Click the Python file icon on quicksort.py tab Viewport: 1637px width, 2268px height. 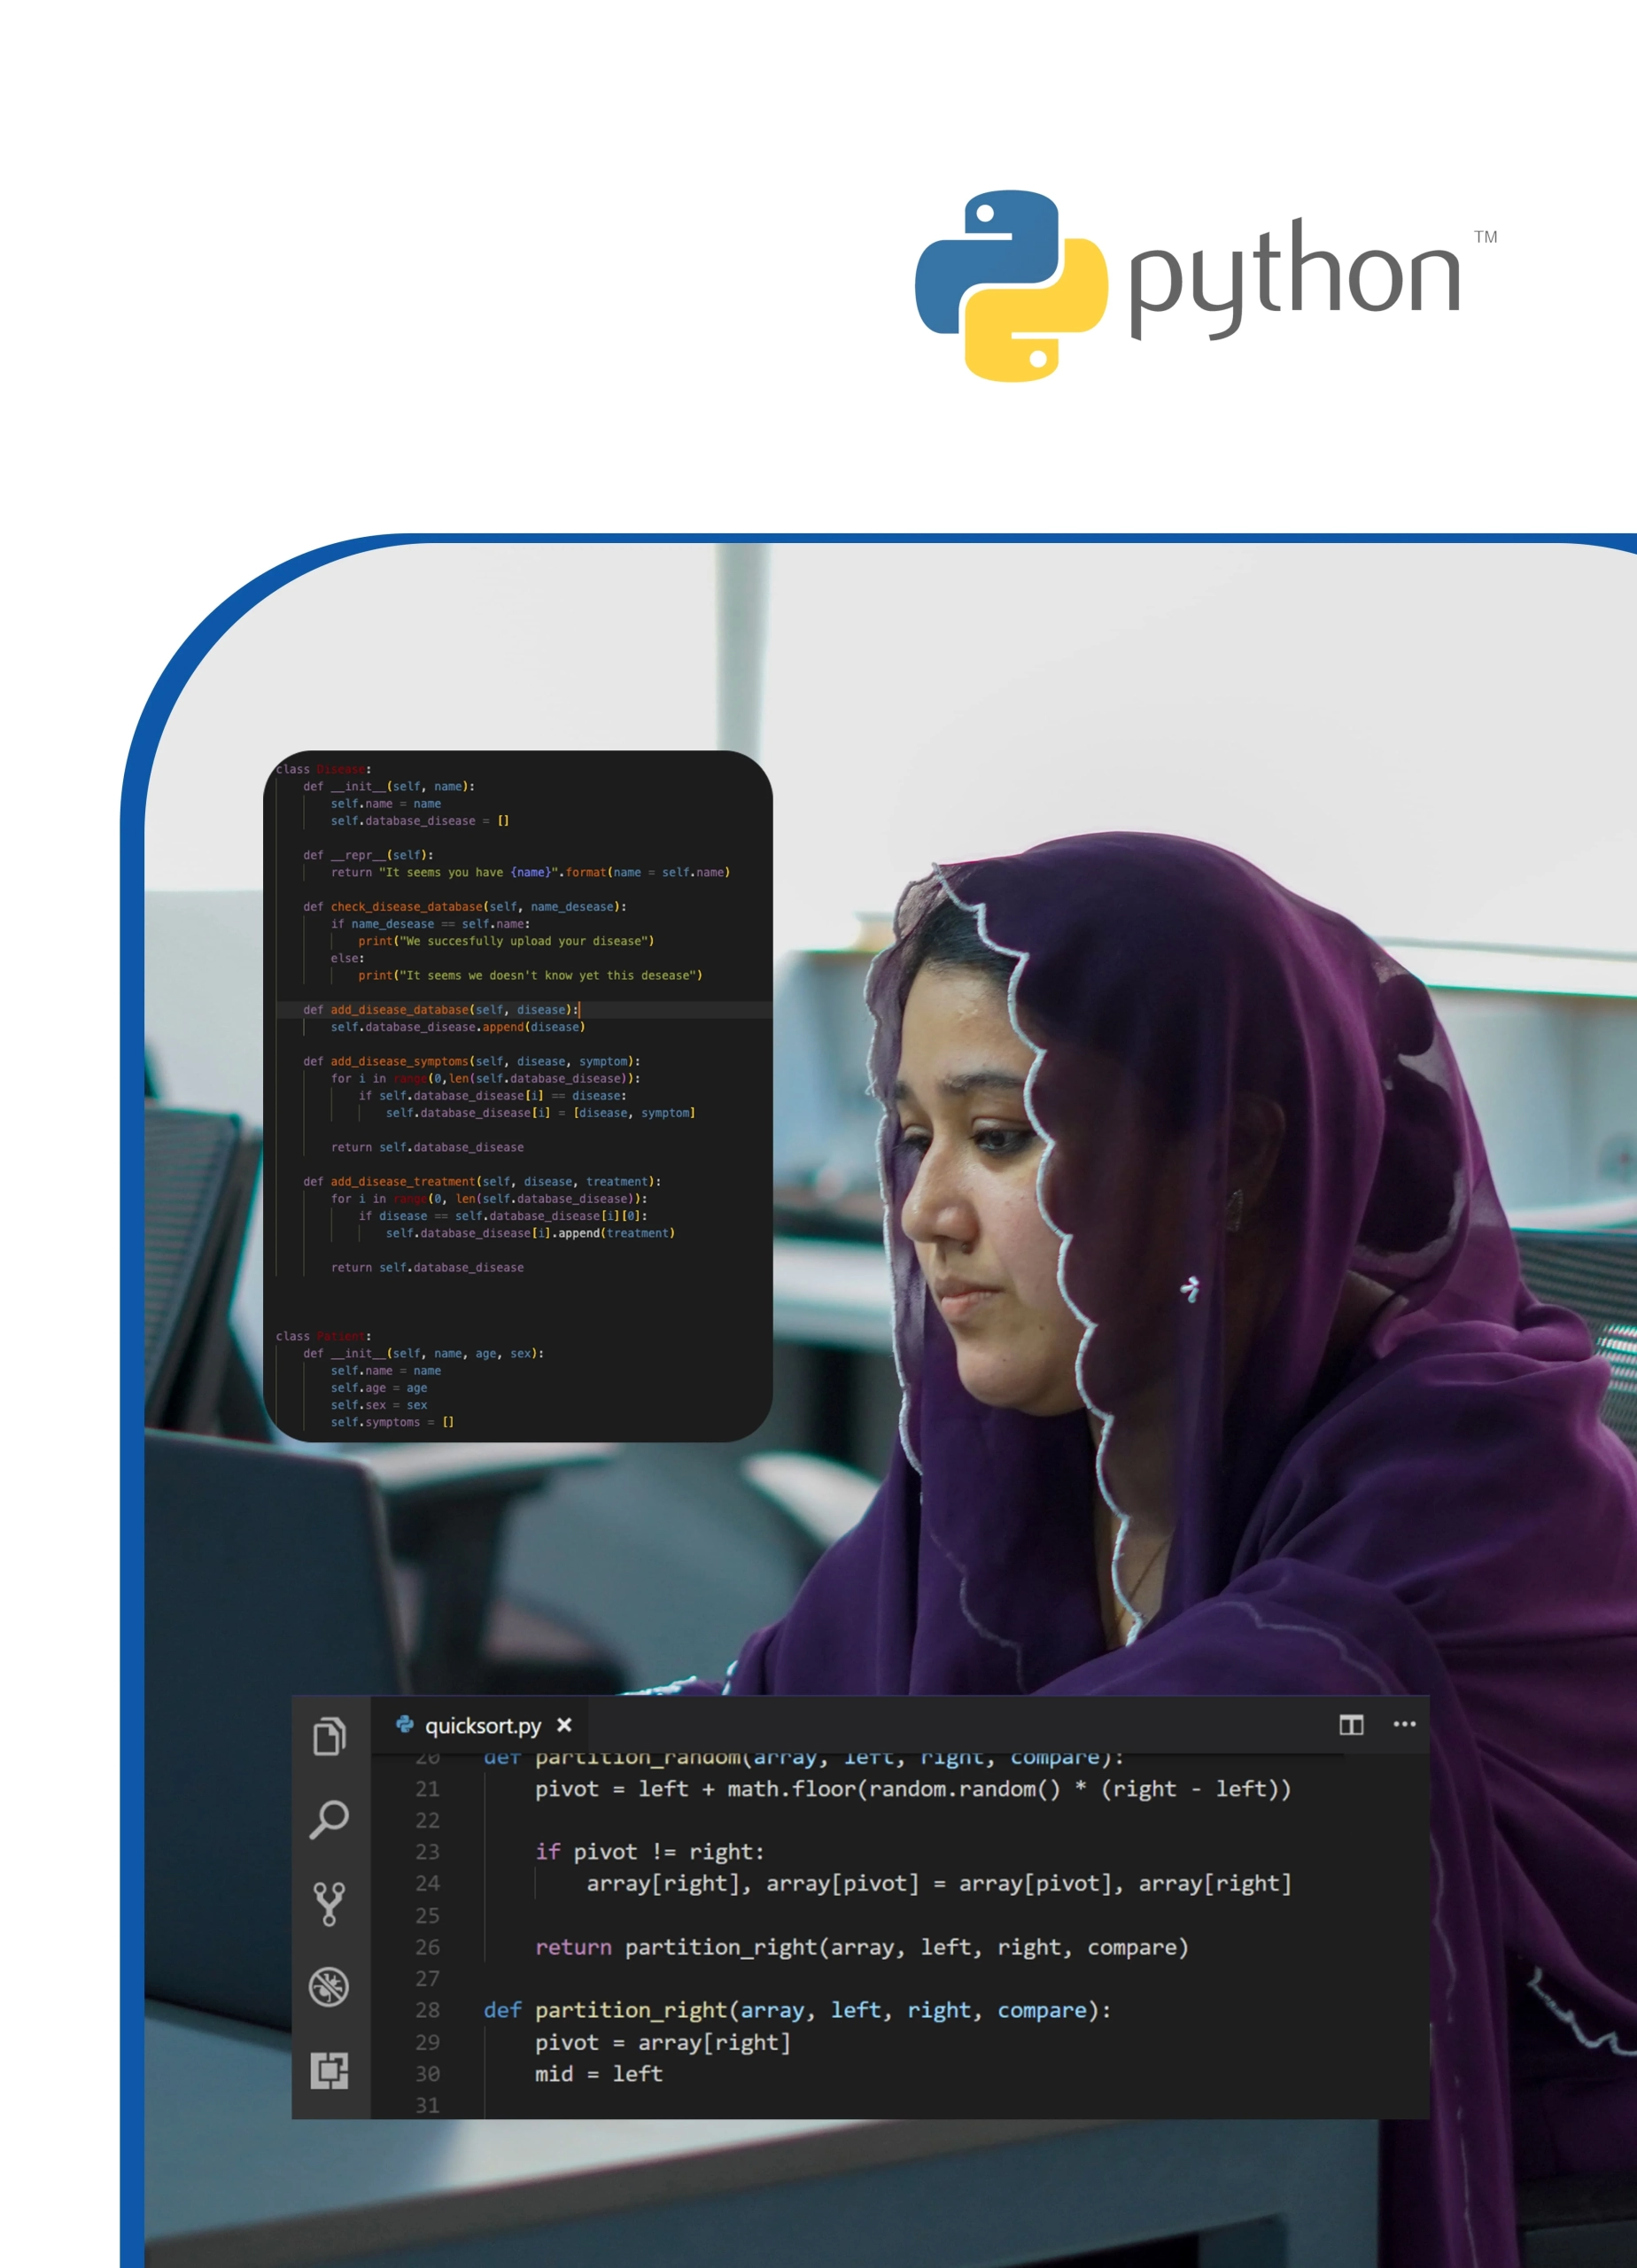click(x=405, y=1724)
